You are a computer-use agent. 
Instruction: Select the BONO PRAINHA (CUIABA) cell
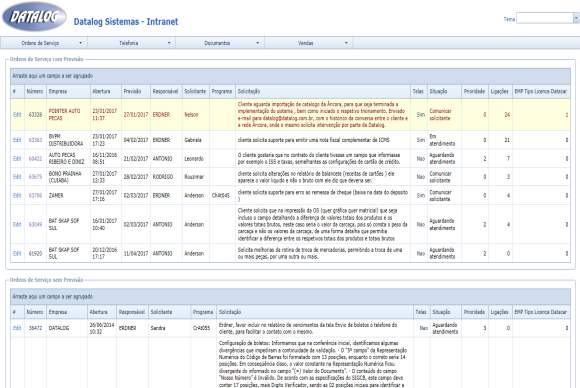click(x=68, y=177)
